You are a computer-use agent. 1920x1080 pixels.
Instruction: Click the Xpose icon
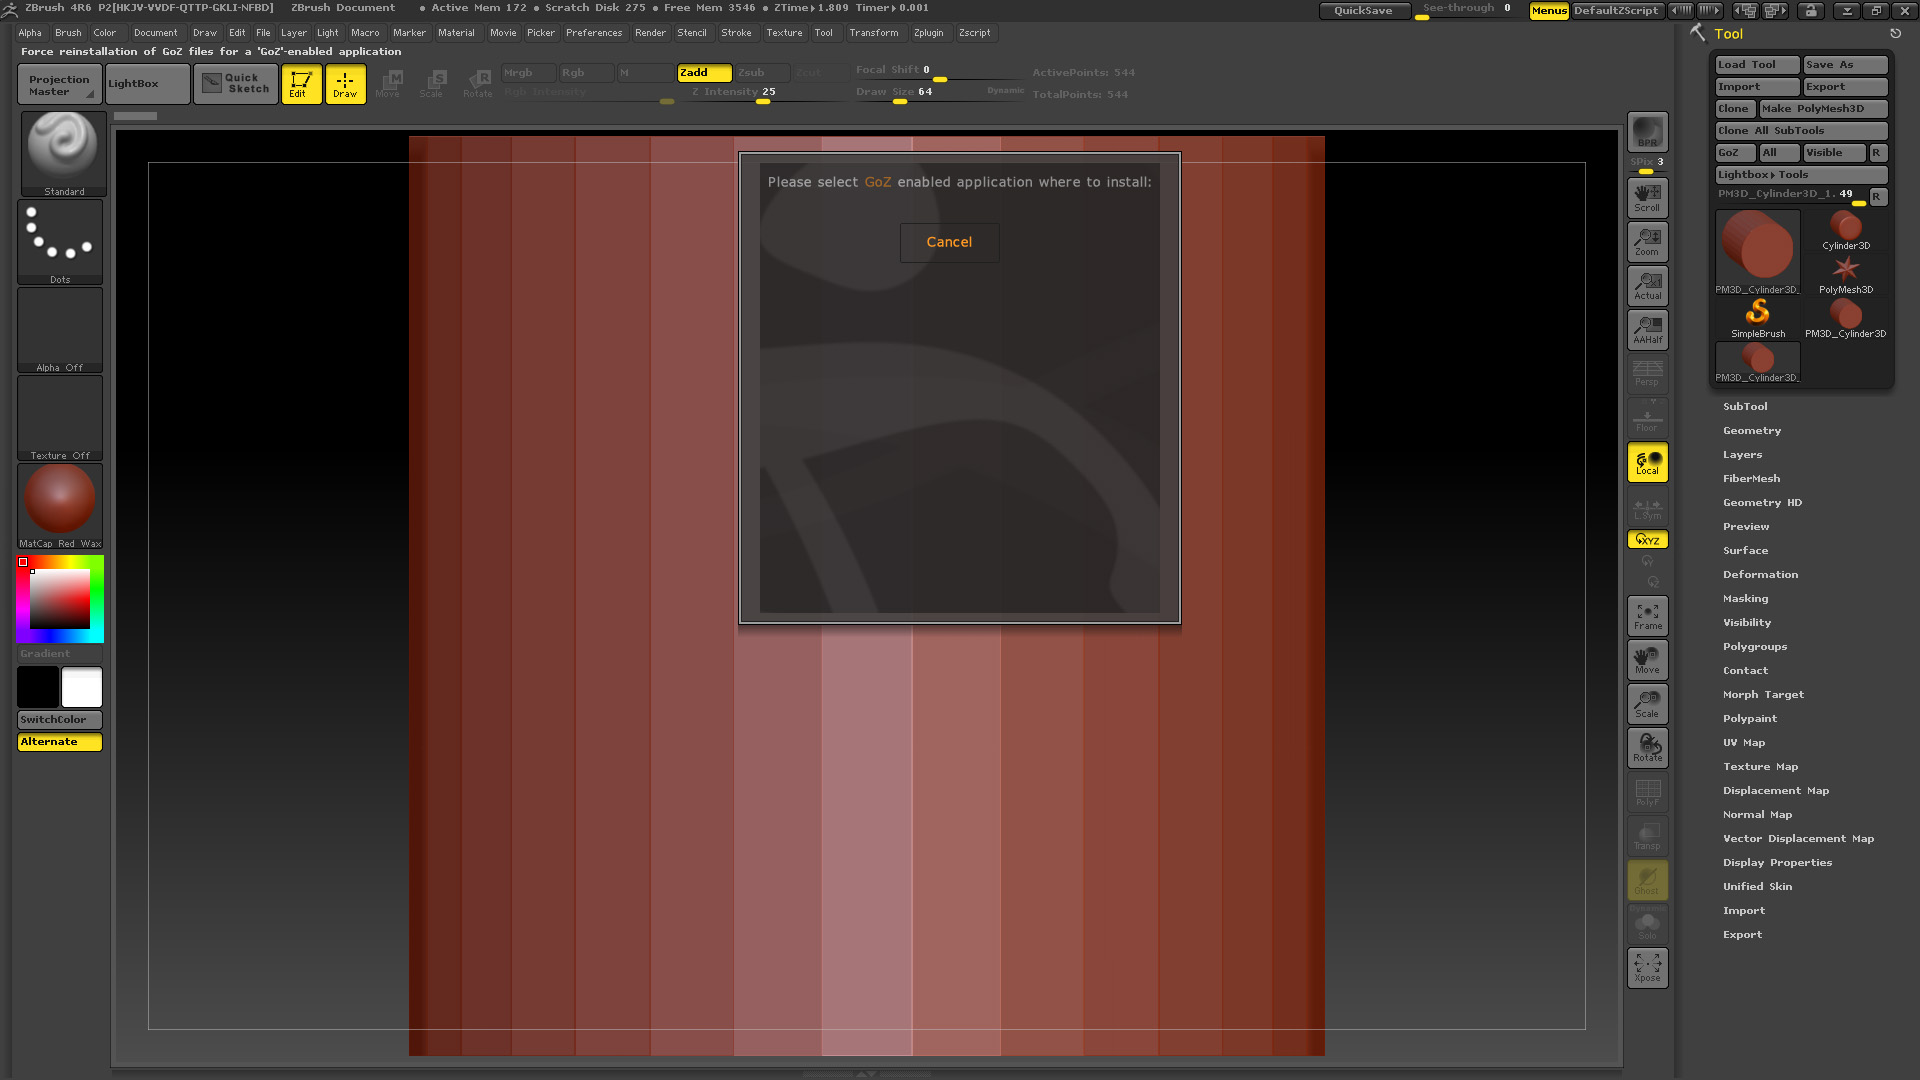point(1647,967)
